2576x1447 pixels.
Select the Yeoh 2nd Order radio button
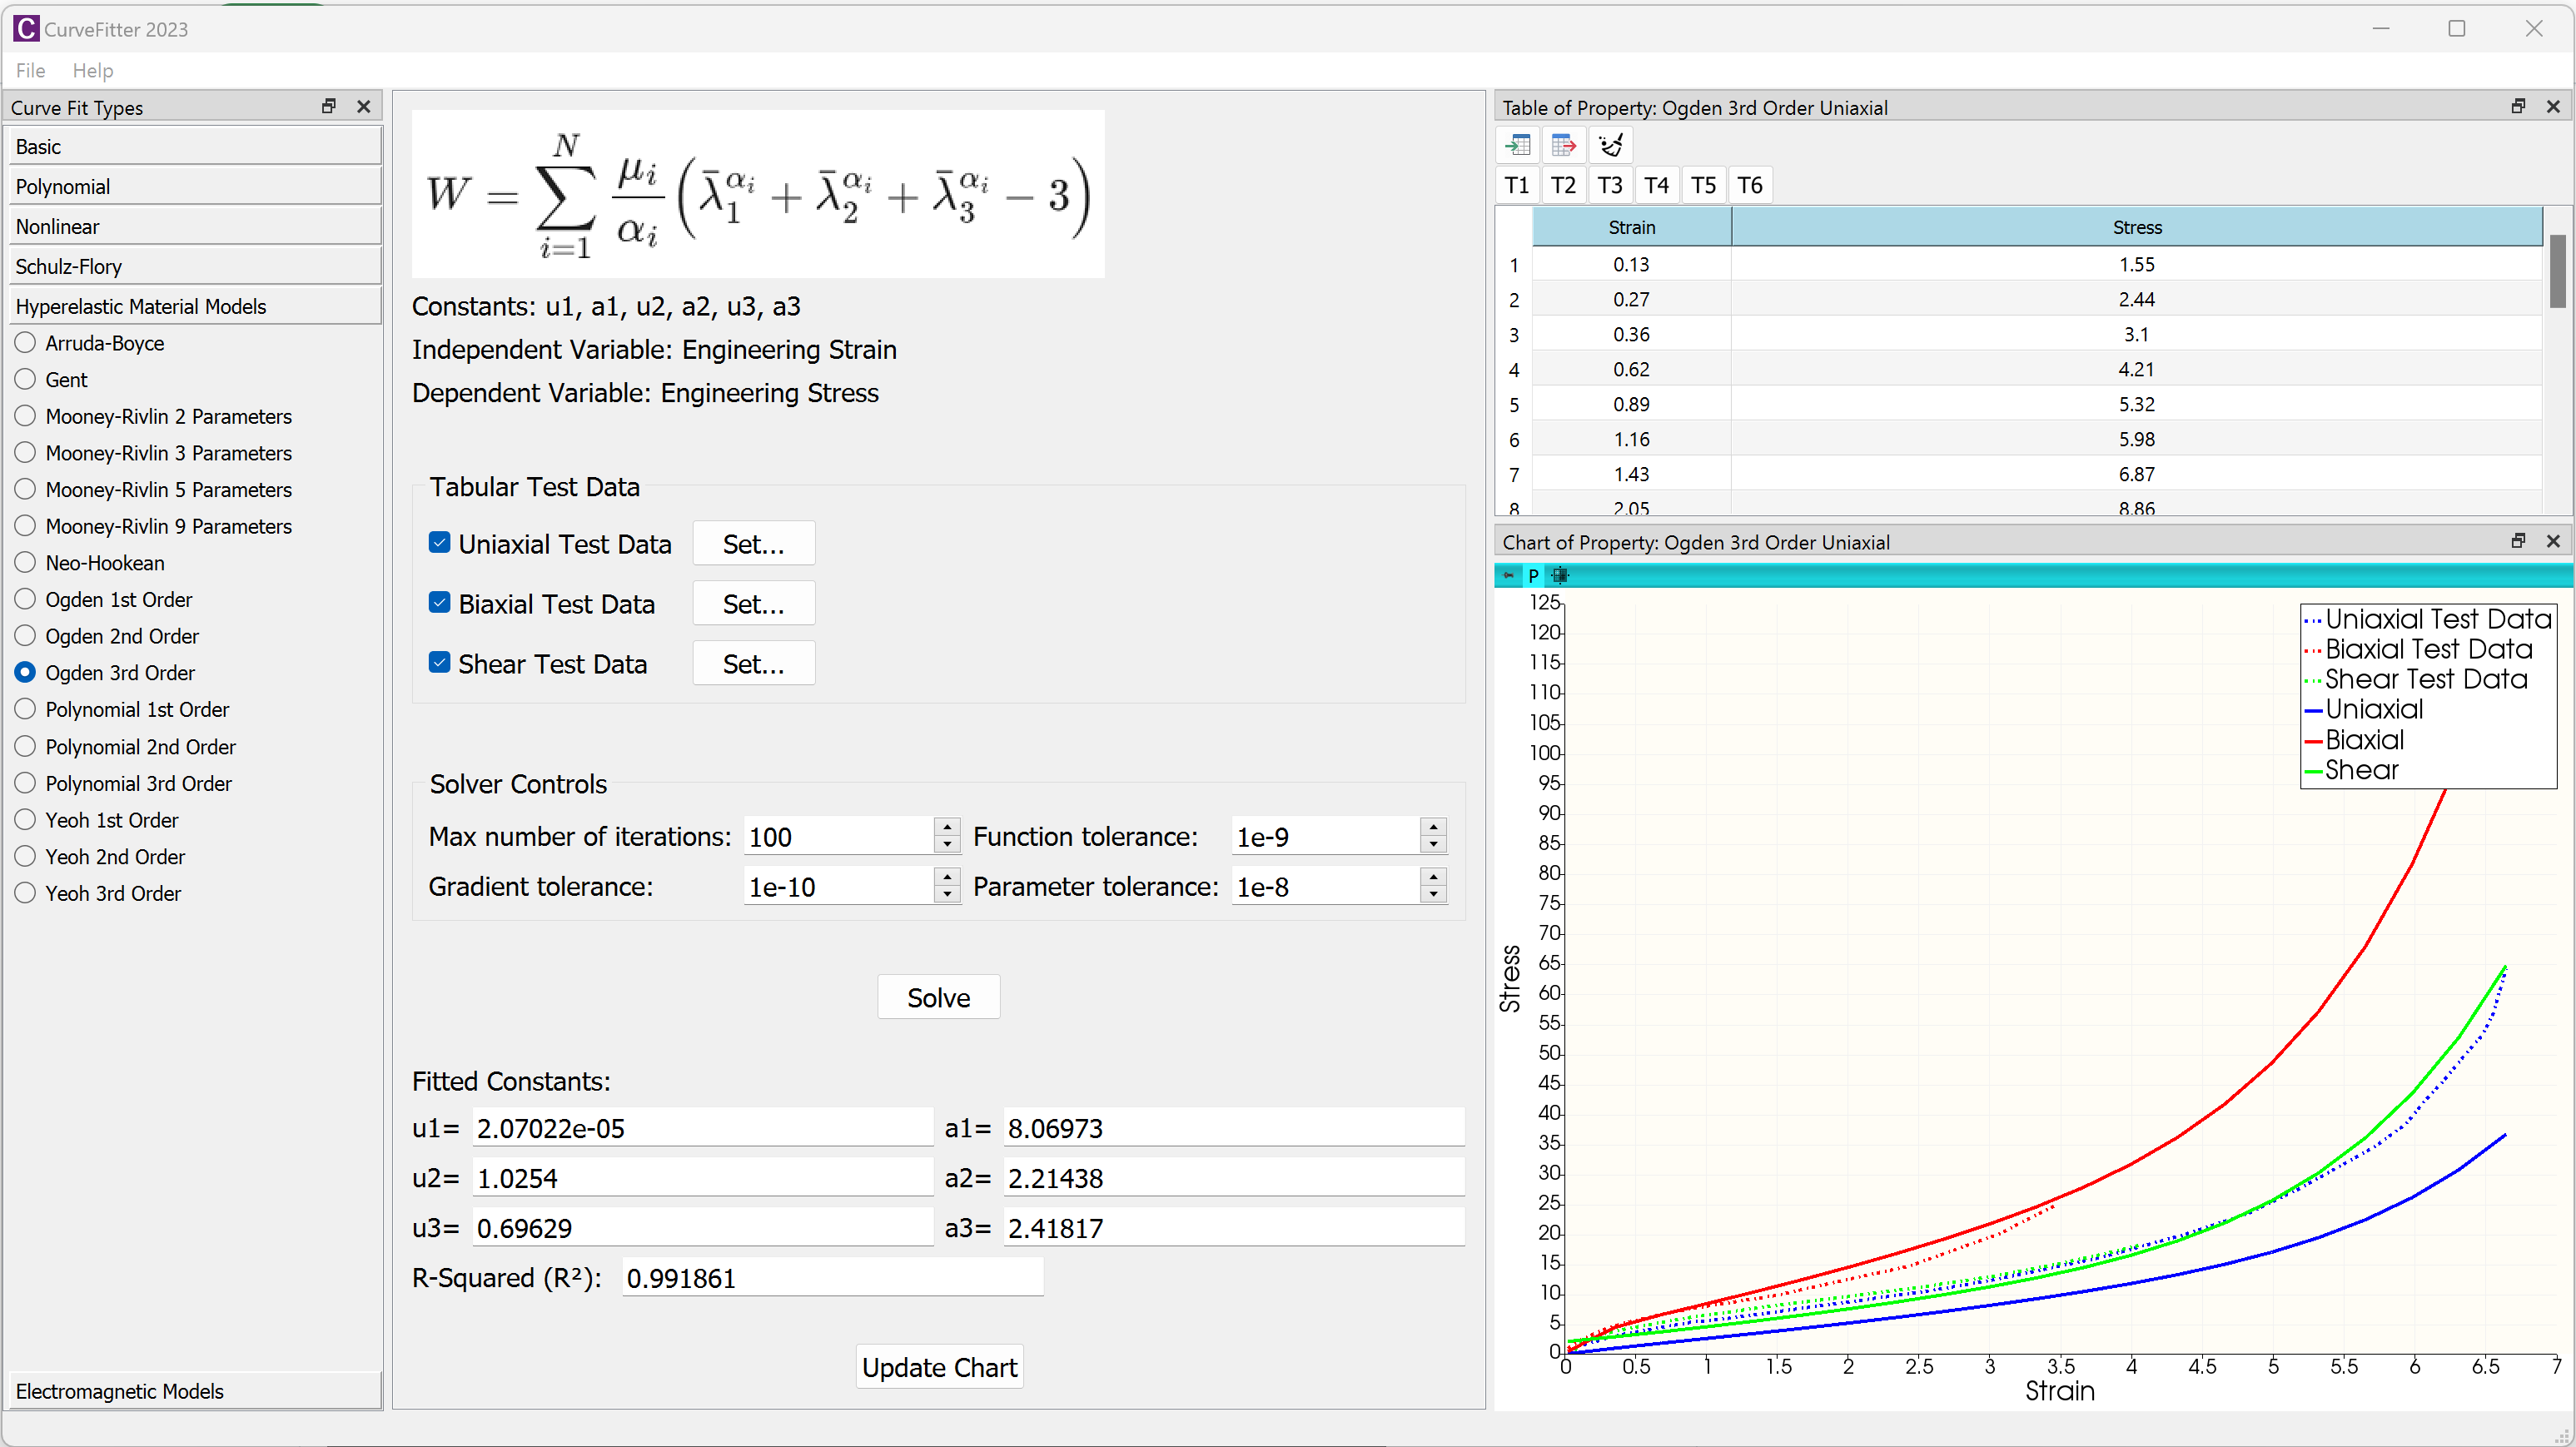point(26,857)
